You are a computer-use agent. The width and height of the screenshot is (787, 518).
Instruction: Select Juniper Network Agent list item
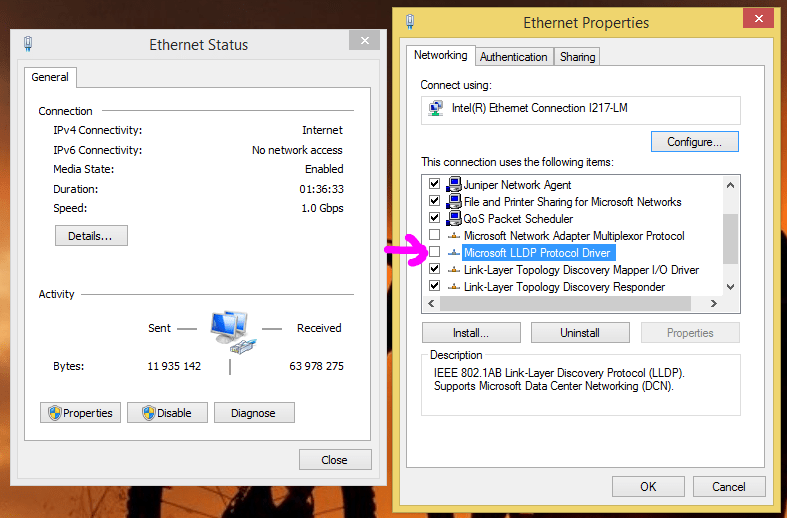point(517,185)
